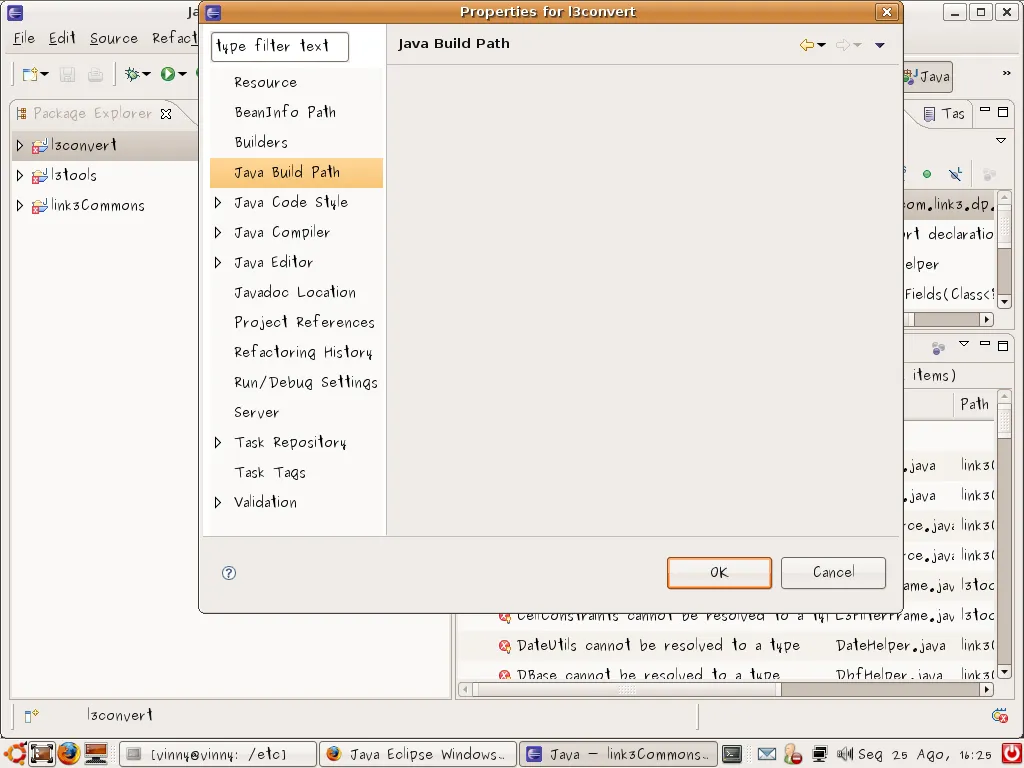
Task: Show more perspectives chevron
Action: tap(1006, 73)
